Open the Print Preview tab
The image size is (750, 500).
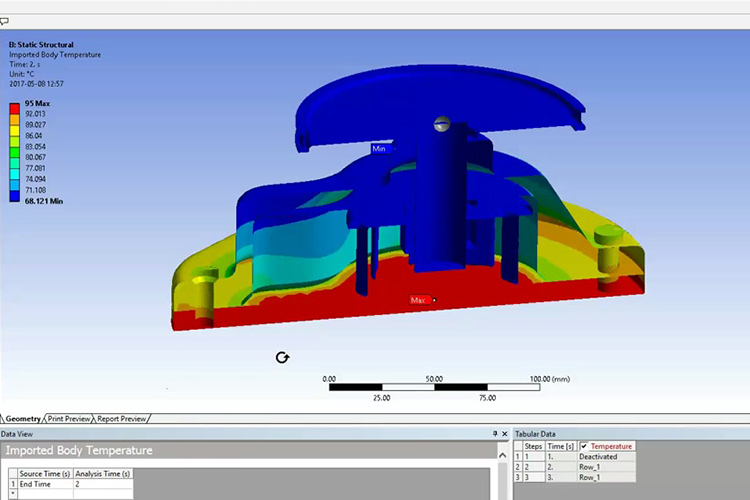(x=69, y=418)
